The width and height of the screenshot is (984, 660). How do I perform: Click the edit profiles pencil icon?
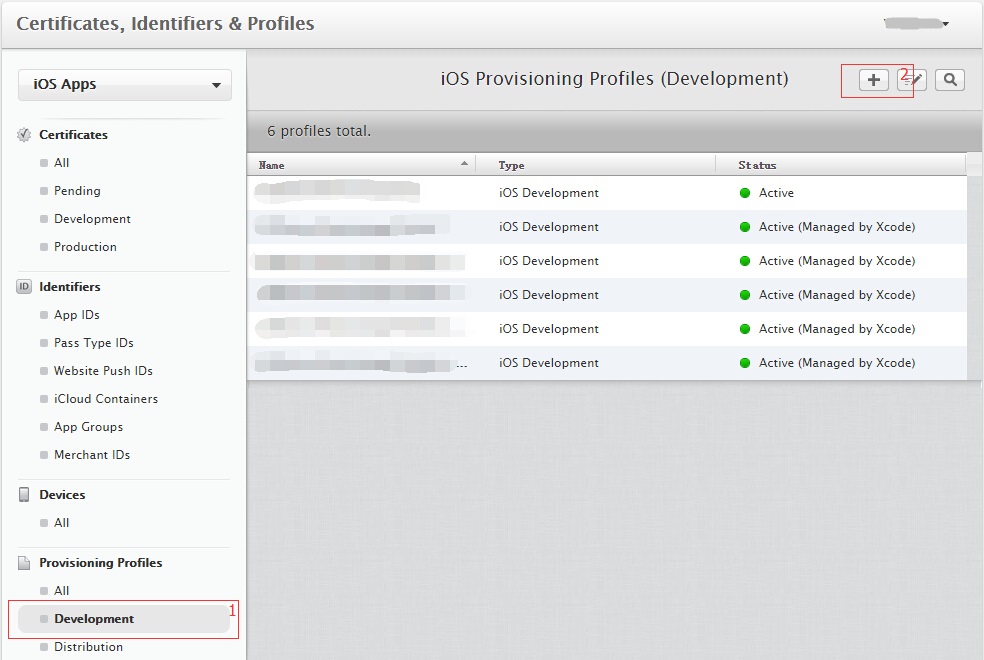click(x=912, y=80)
